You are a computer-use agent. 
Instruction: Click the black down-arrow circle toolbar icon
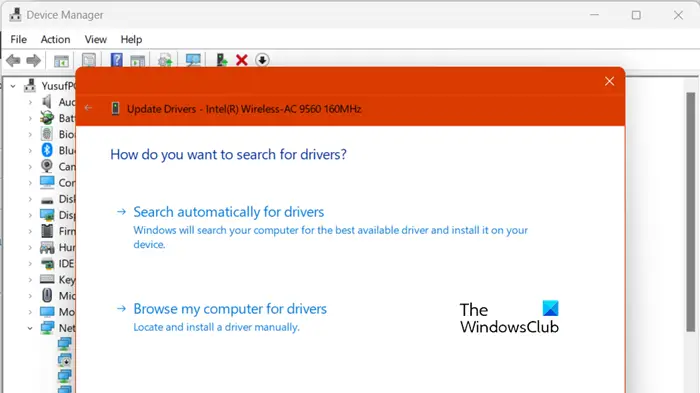262,60
